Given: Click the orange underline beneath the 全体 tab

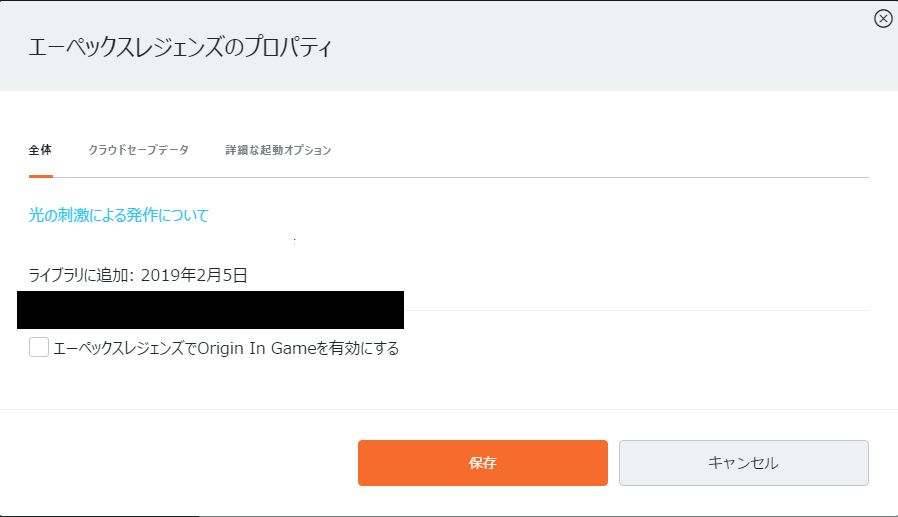Looking at the screenshot, I should (40, 176).
